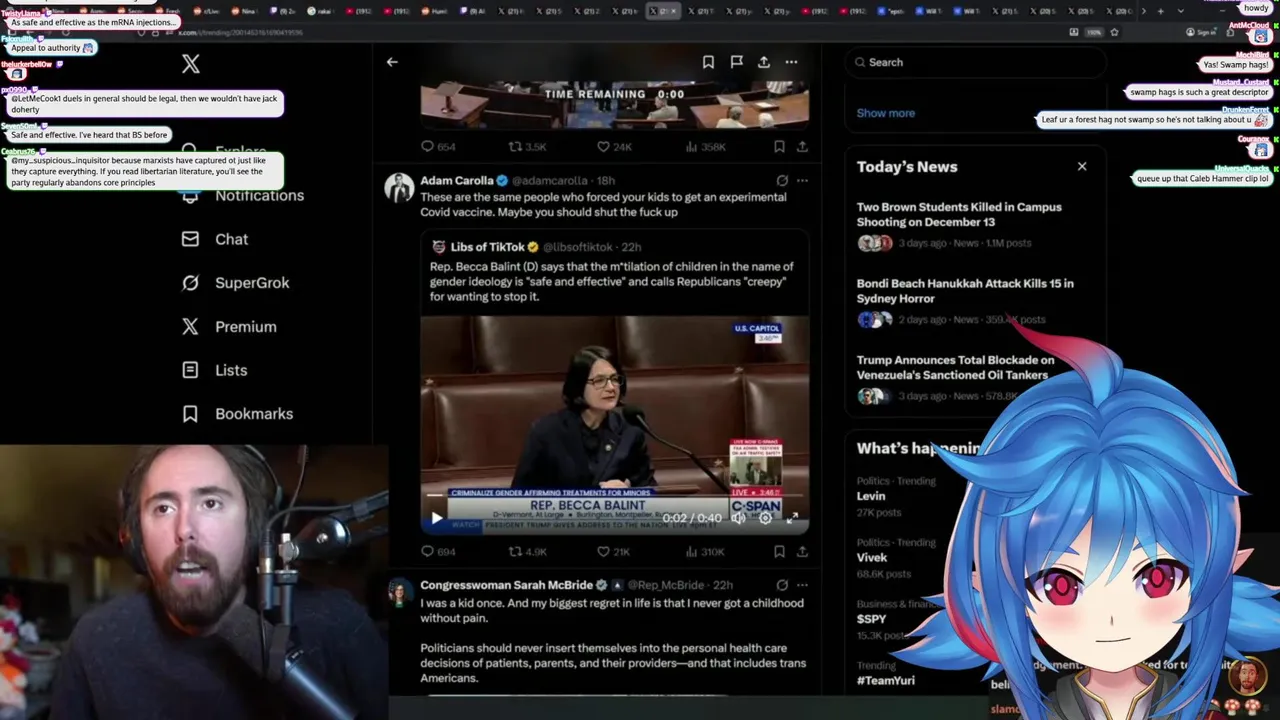This screenshot has width=1280, height=720.
Task: Mute the video volume
Action: tap(738, 518)
